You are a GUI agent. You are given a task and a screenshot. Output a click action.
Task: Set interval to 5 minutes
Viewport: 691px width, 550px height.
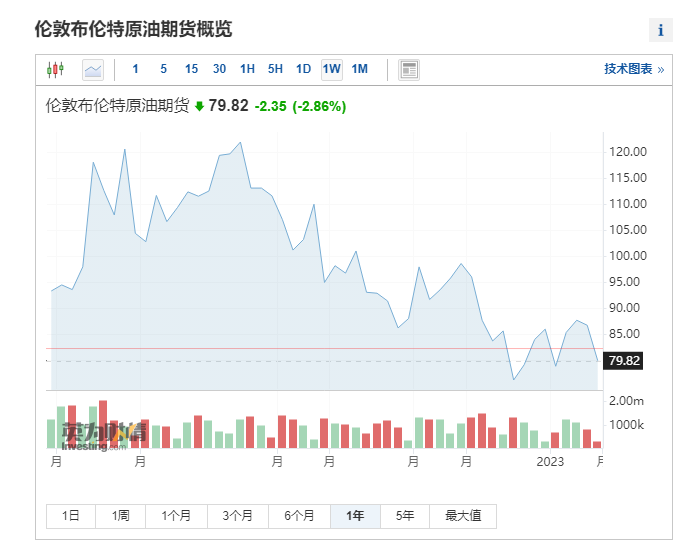[x=163, y=69]
